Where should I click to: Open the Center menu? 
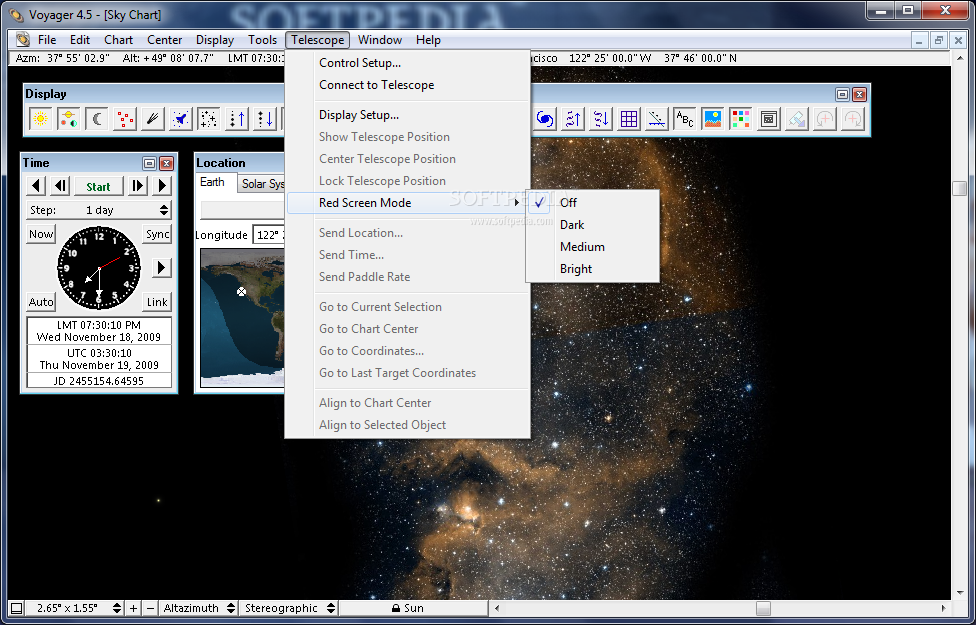pyautogui.click(x=164, y=39)
